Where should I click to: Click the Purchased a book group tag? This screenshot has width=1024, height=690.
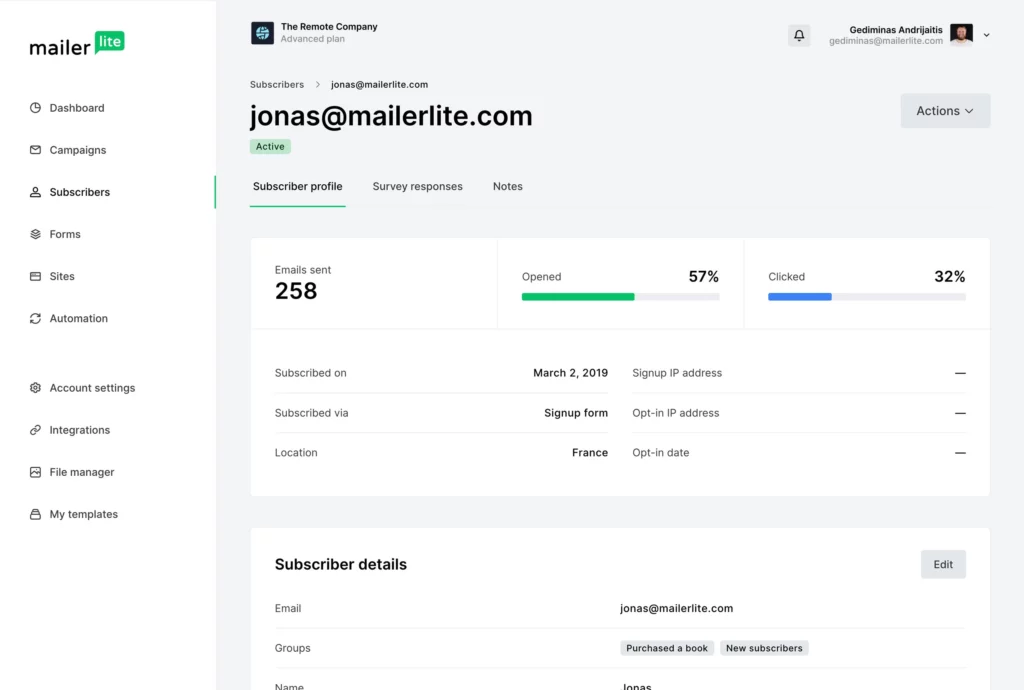(667, 648)
